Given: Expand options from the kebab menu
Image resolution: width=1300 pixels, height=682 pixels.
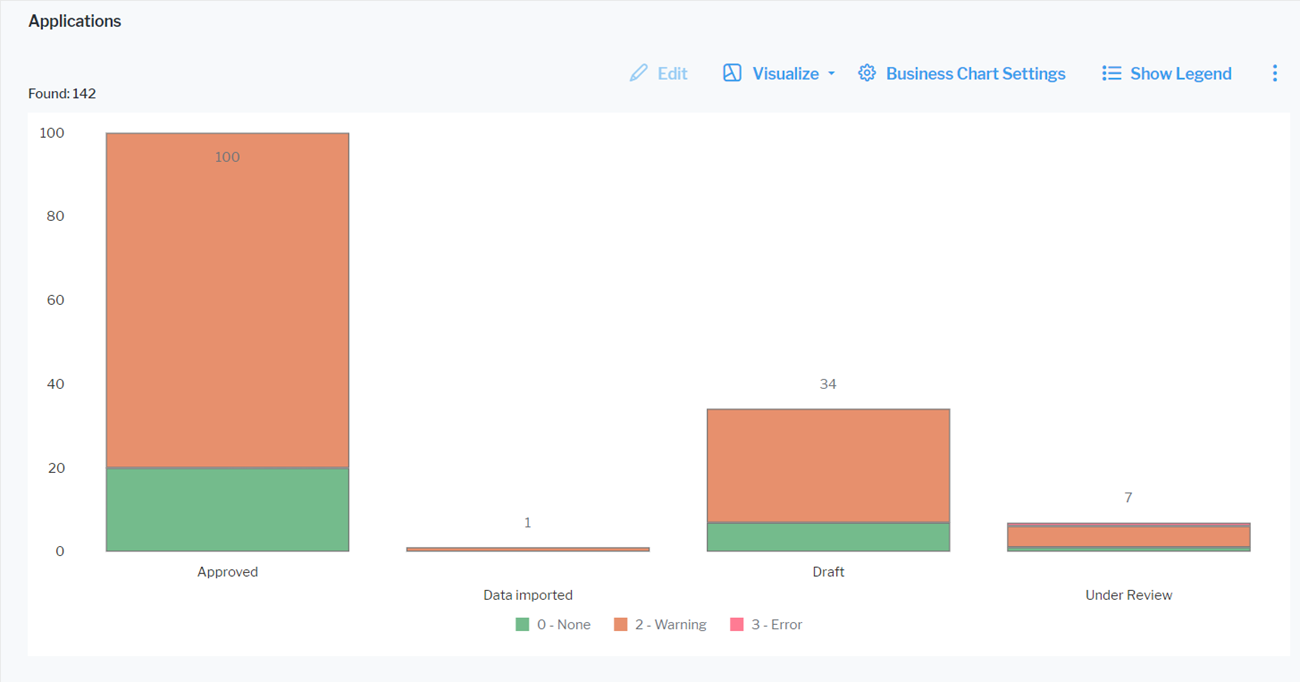Looking at the screenshot, I should pyautogui.click(x=1275, y=73).
